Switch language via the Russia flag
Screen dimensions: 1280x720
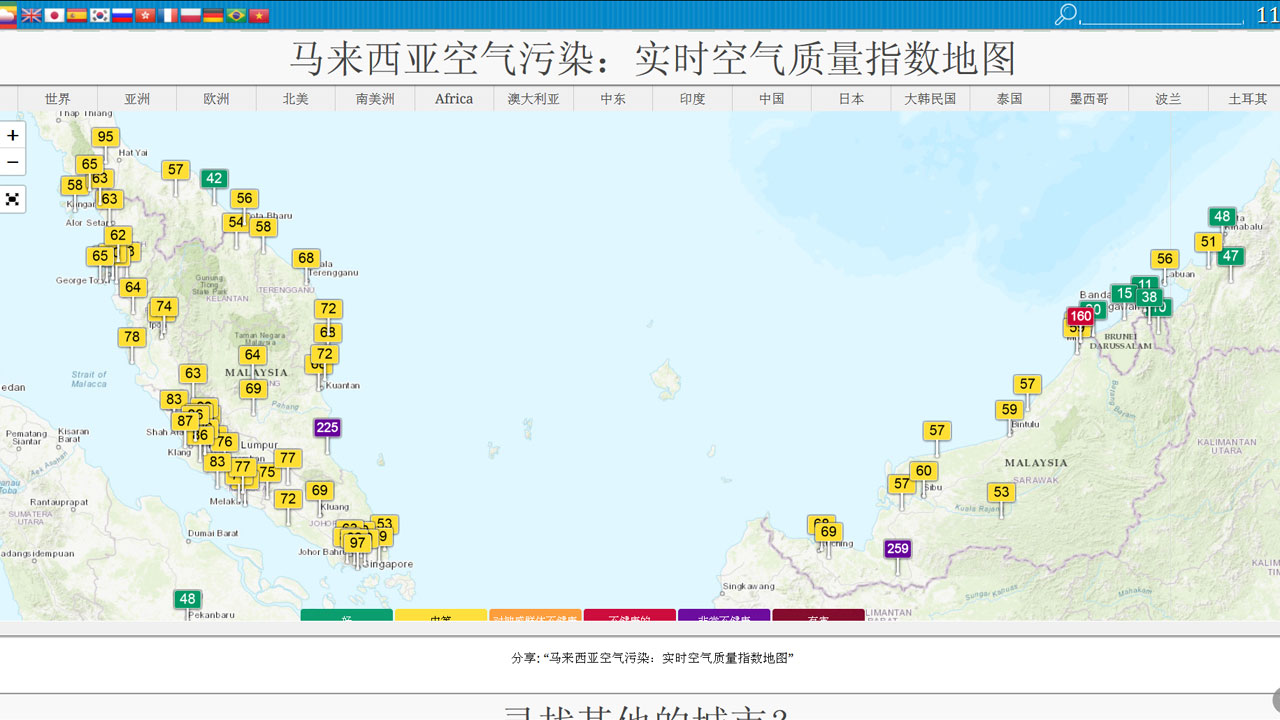click(122, 15)
